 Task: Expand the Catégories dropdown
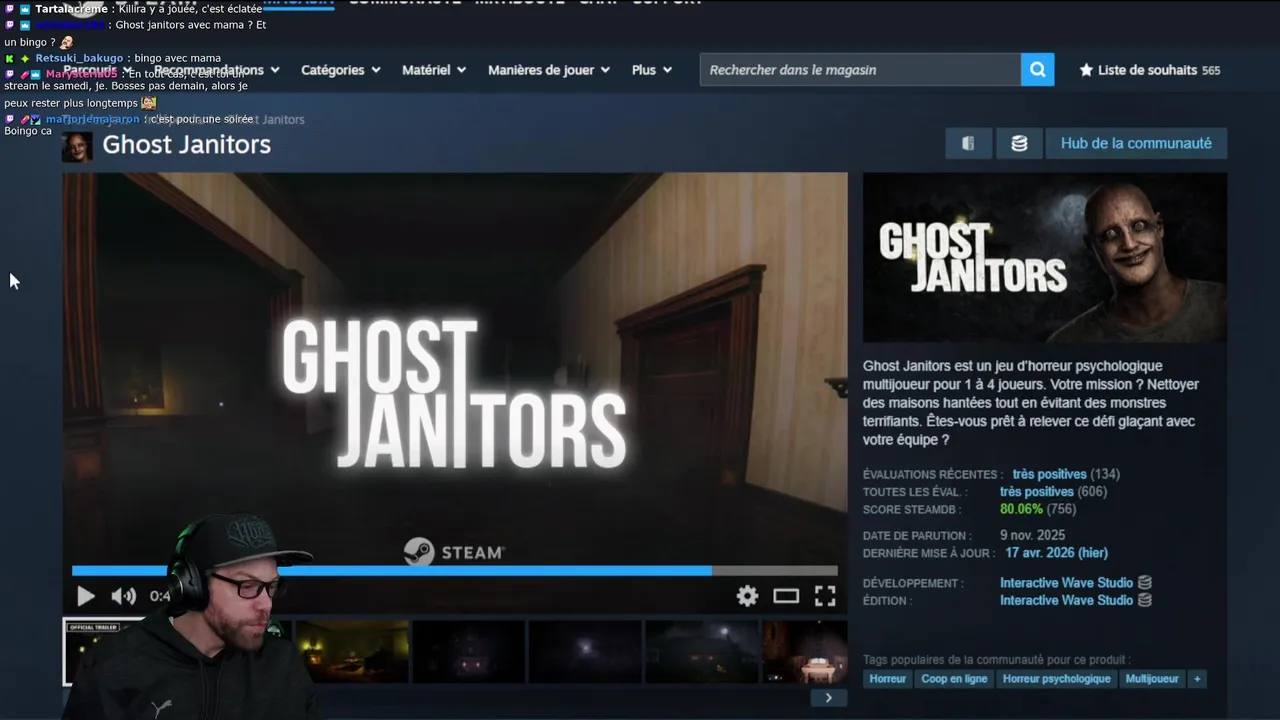pyautogui.click(x=341, y=70)
